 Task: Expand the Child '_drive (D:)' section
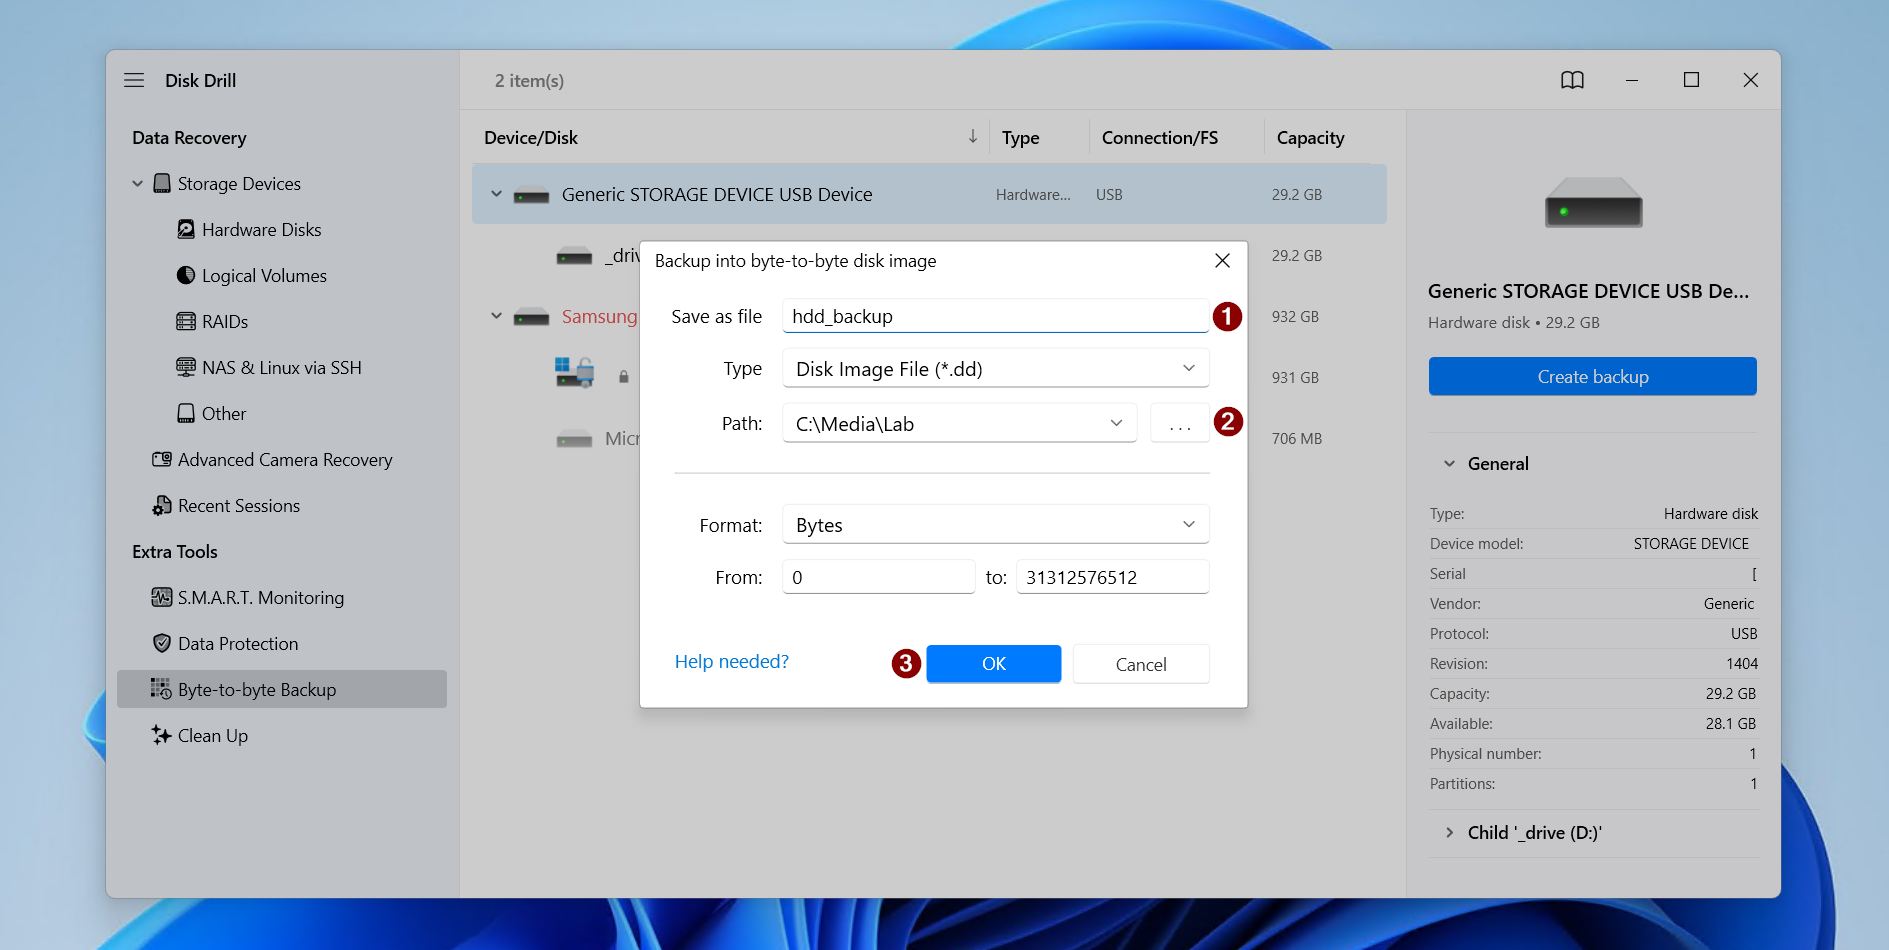point(1449,833)
